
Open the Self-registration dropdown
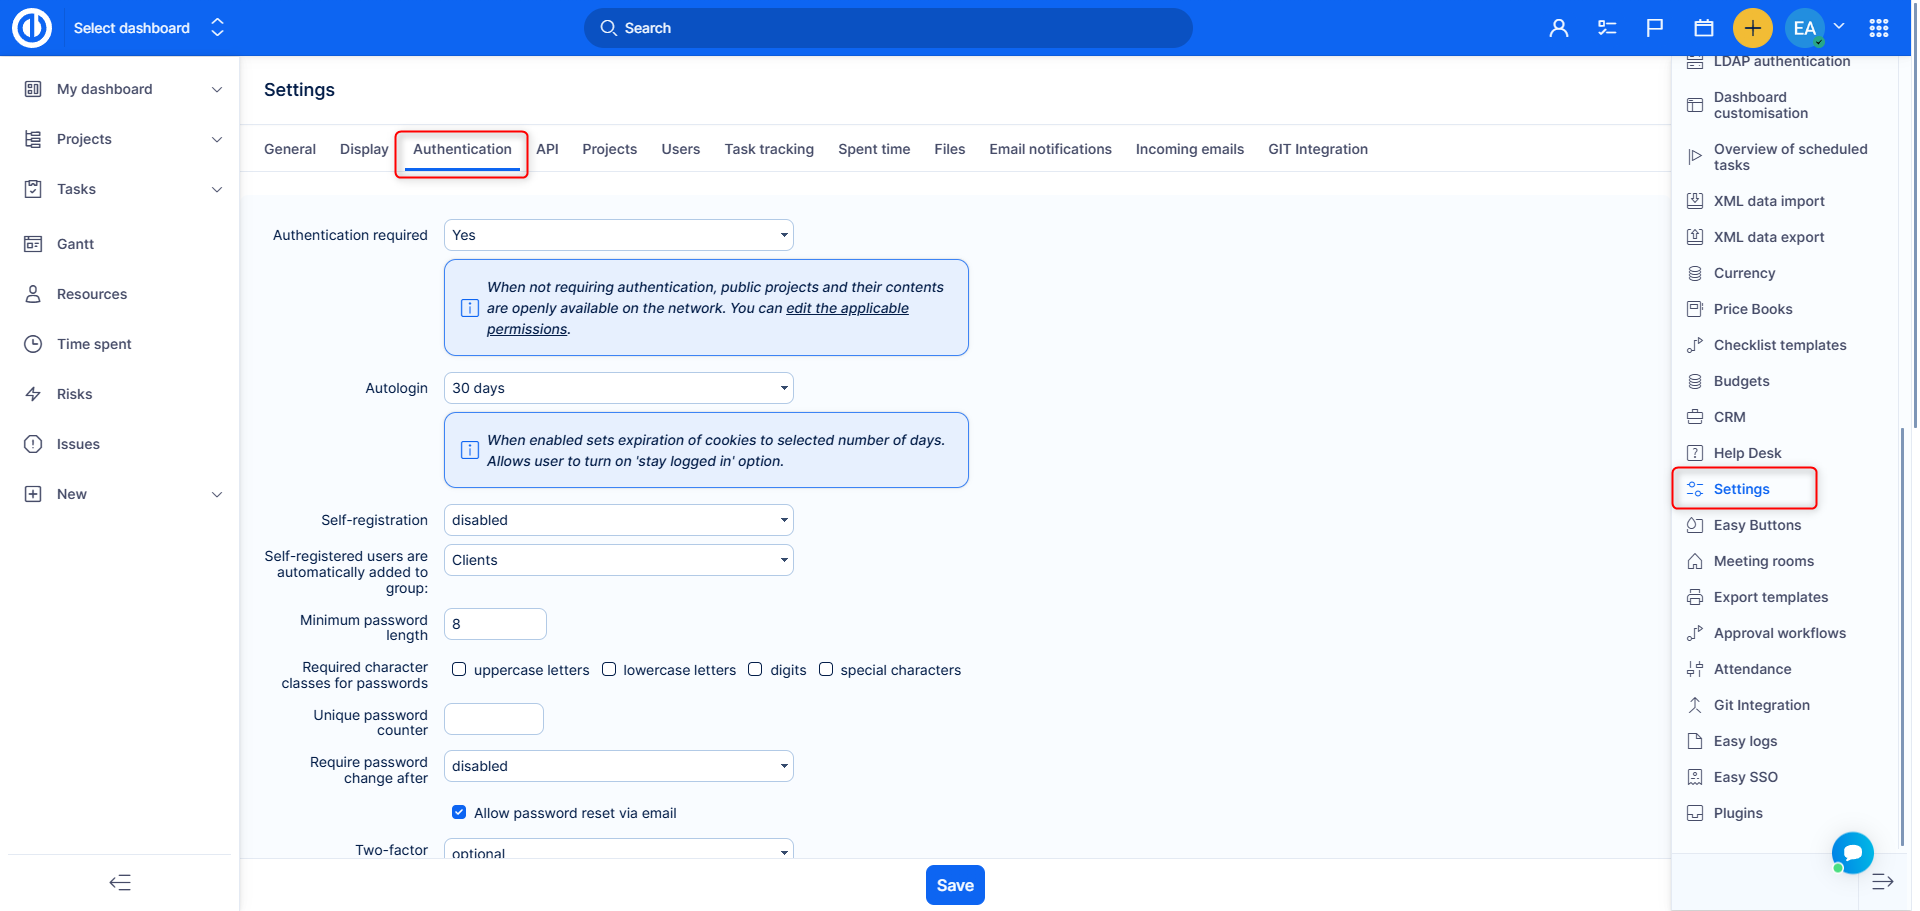(618, 520)
